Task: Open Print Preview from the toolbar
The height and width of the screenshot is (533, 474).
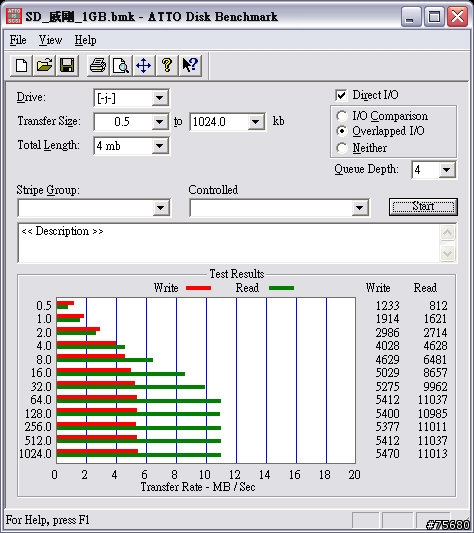Action: [x=120, y=65]
